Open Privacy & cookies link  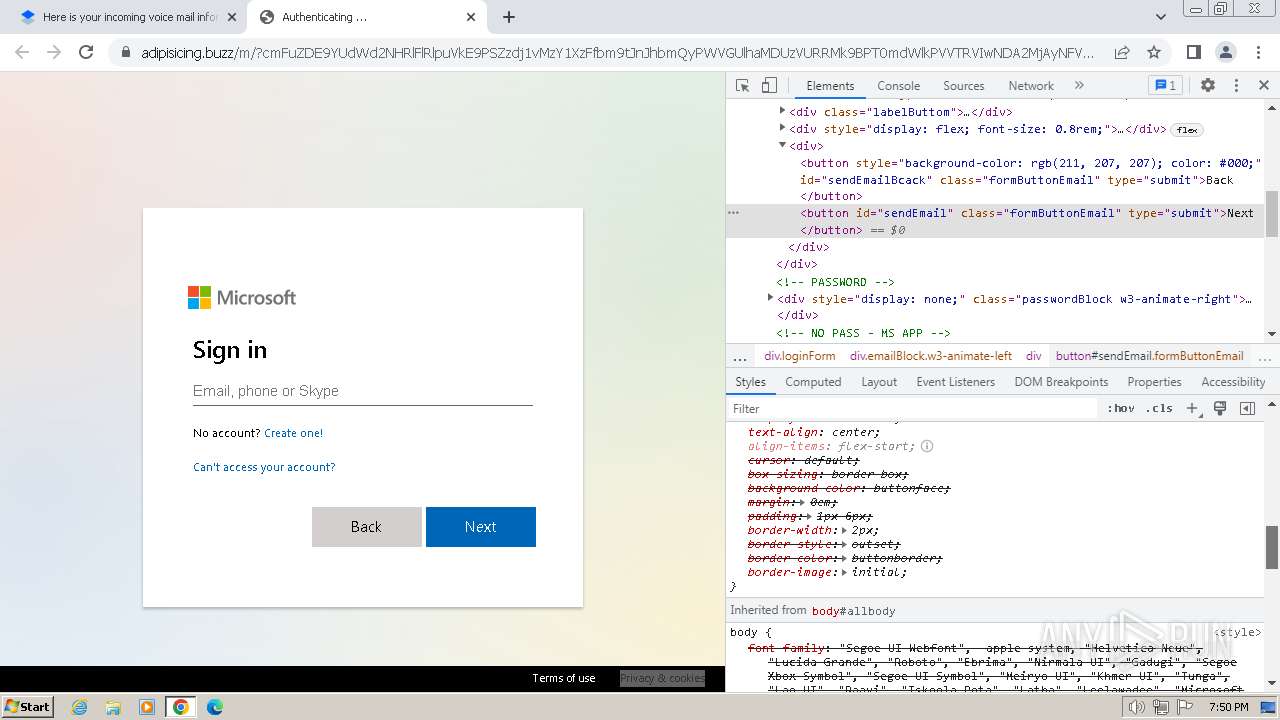point(662,678)
